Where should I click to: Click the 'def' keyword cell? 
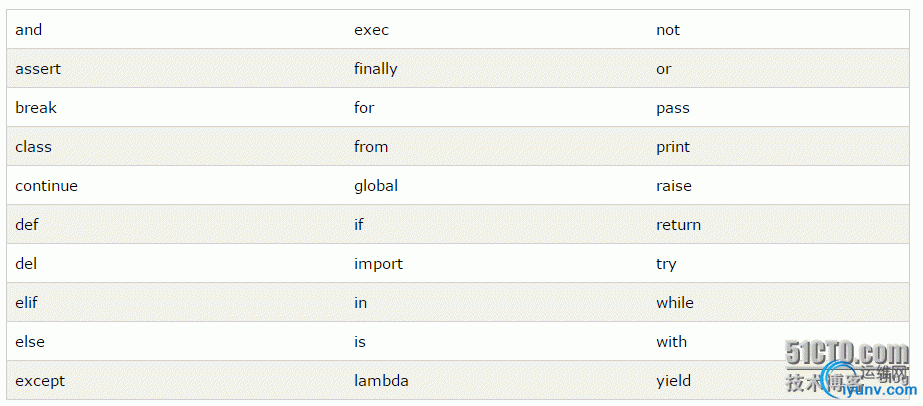(27, 225)
